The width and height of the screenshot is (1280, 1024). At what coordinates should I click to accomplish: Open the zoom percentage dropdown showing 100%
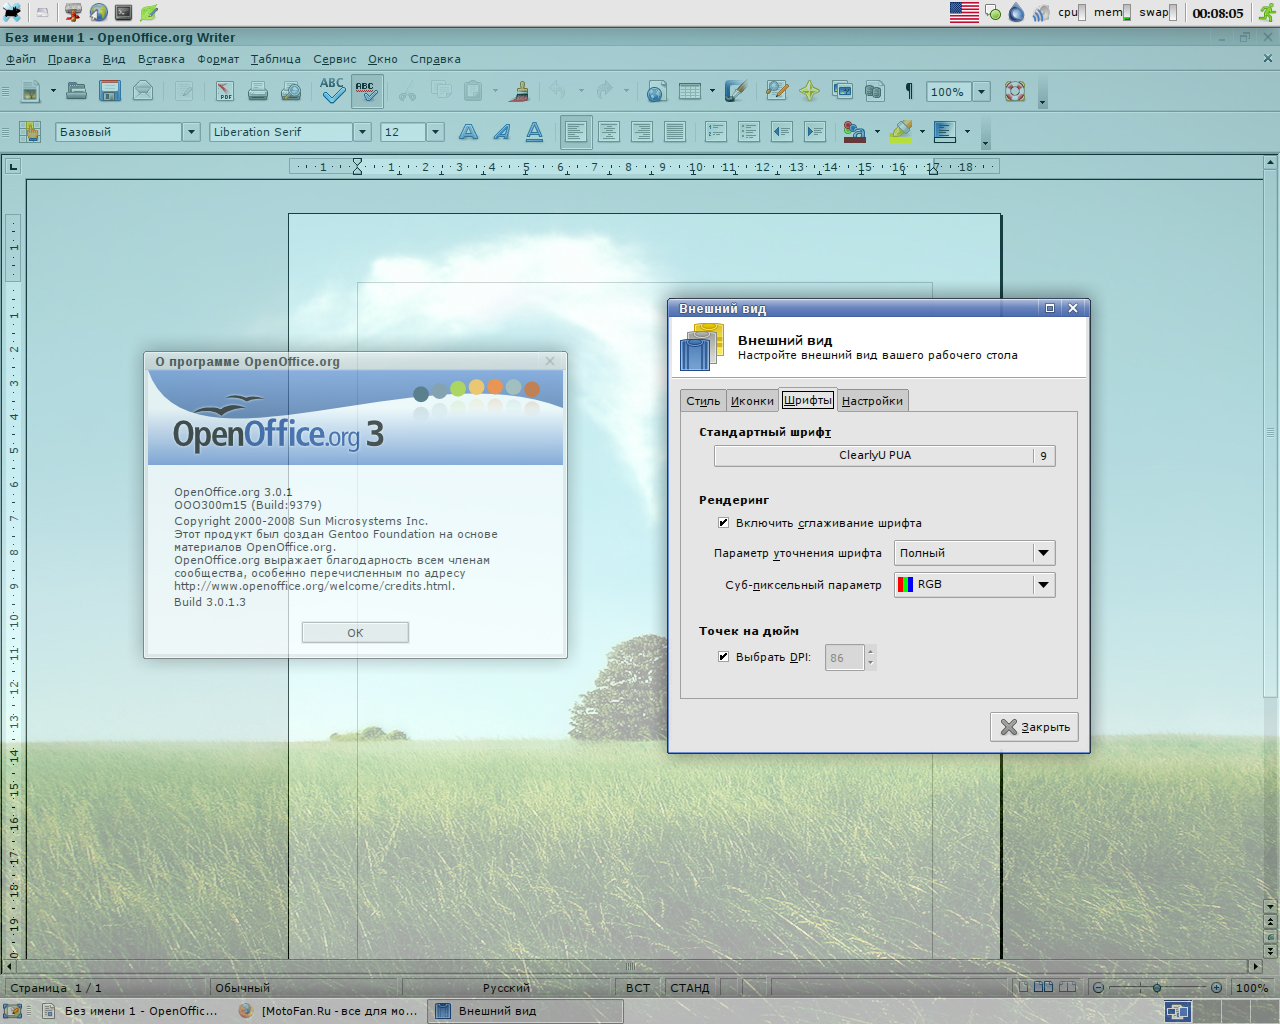981,92
